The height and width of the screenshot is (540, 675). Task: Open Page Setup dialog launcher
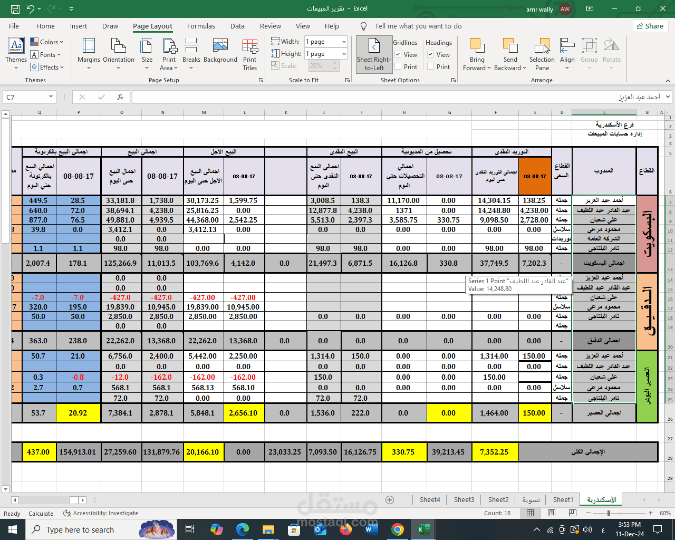coord(261,80)
